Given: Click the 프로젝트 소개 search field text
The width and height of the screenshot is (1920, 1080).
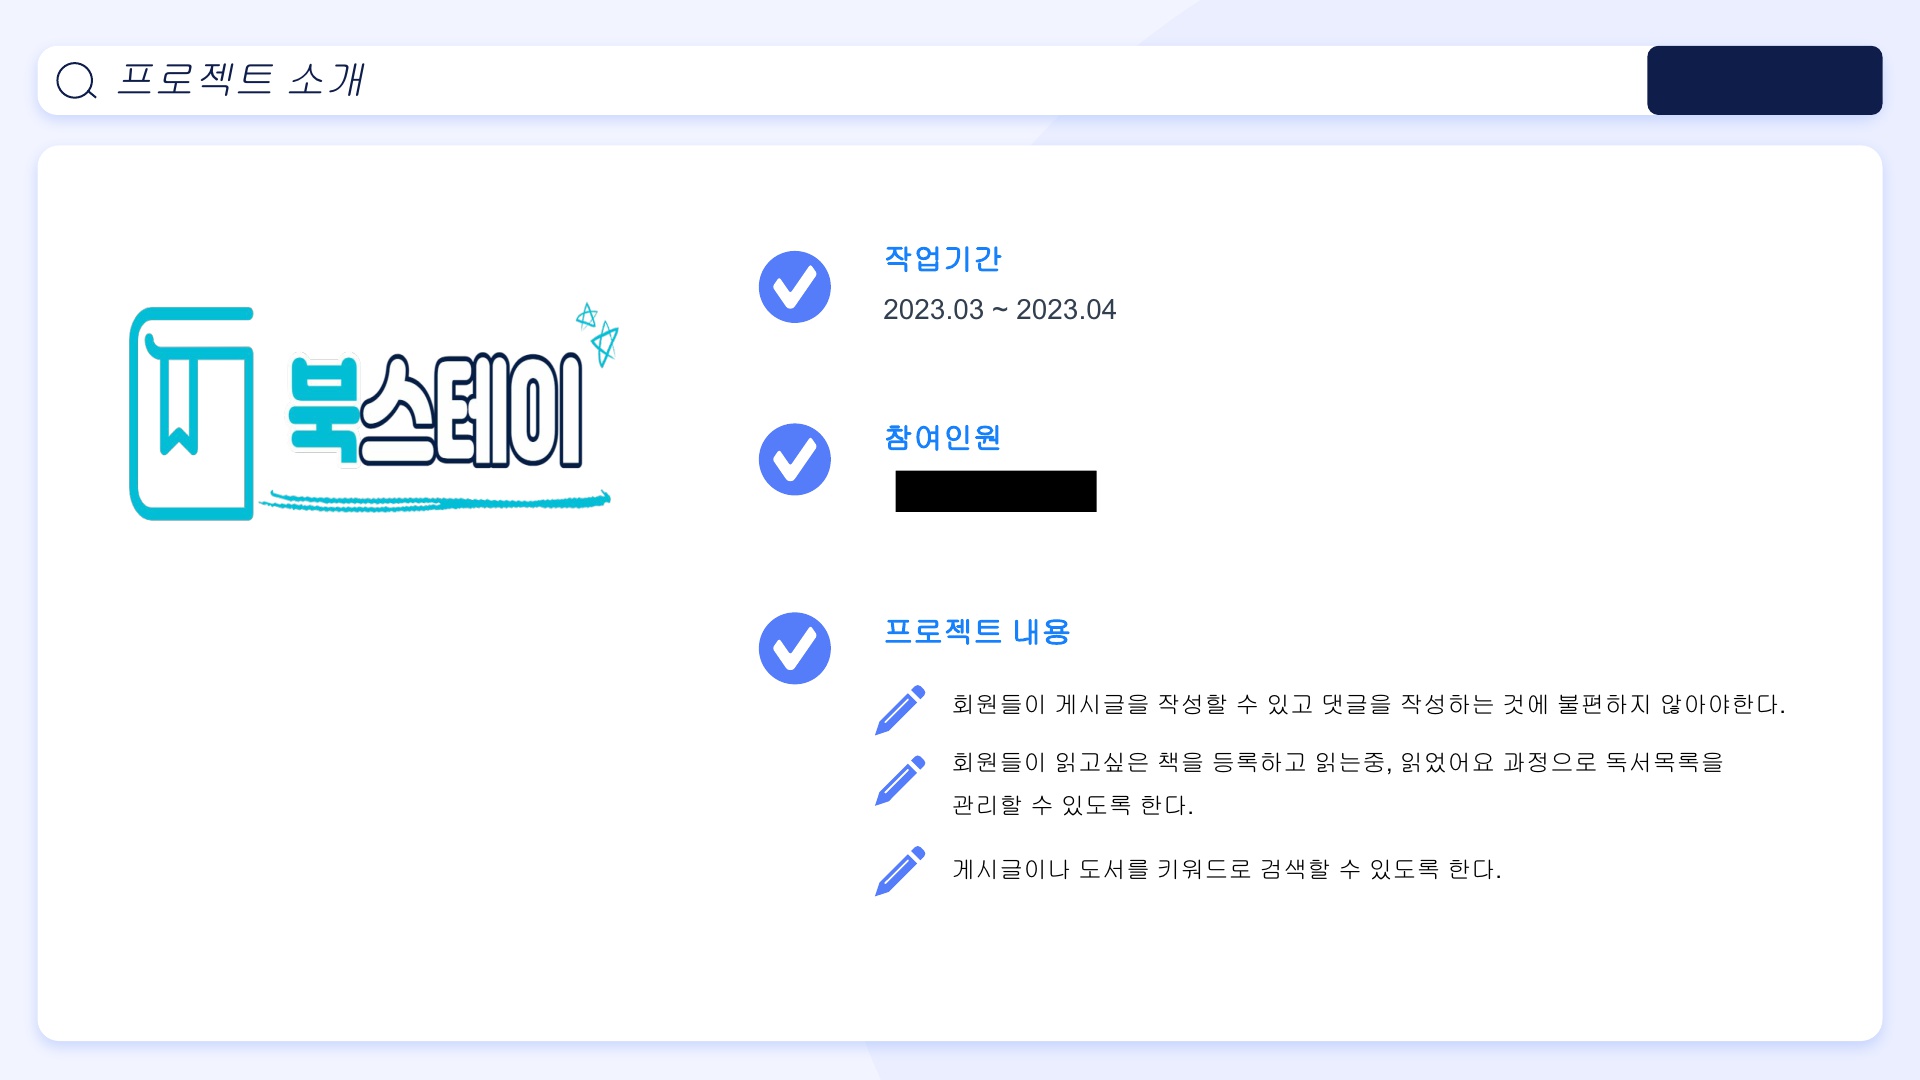Looking at the screenshot, I should tap(240, 80).
